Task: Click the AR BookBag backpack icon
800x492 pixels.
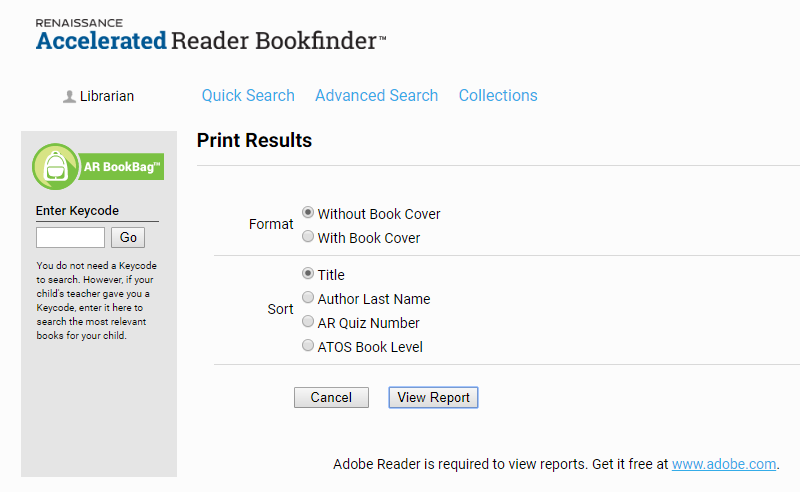Action: [55, 167]
